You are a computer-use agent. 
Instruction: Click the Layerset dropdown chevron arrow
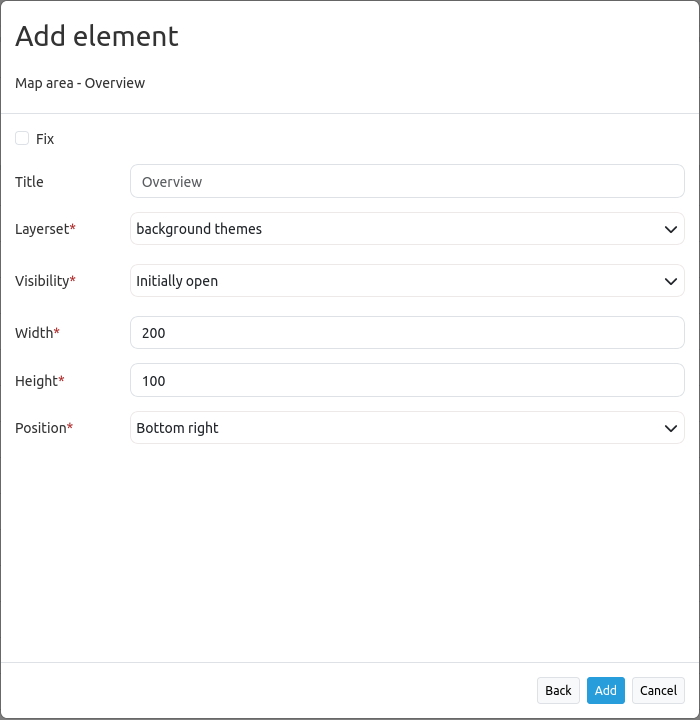point(671,229)
